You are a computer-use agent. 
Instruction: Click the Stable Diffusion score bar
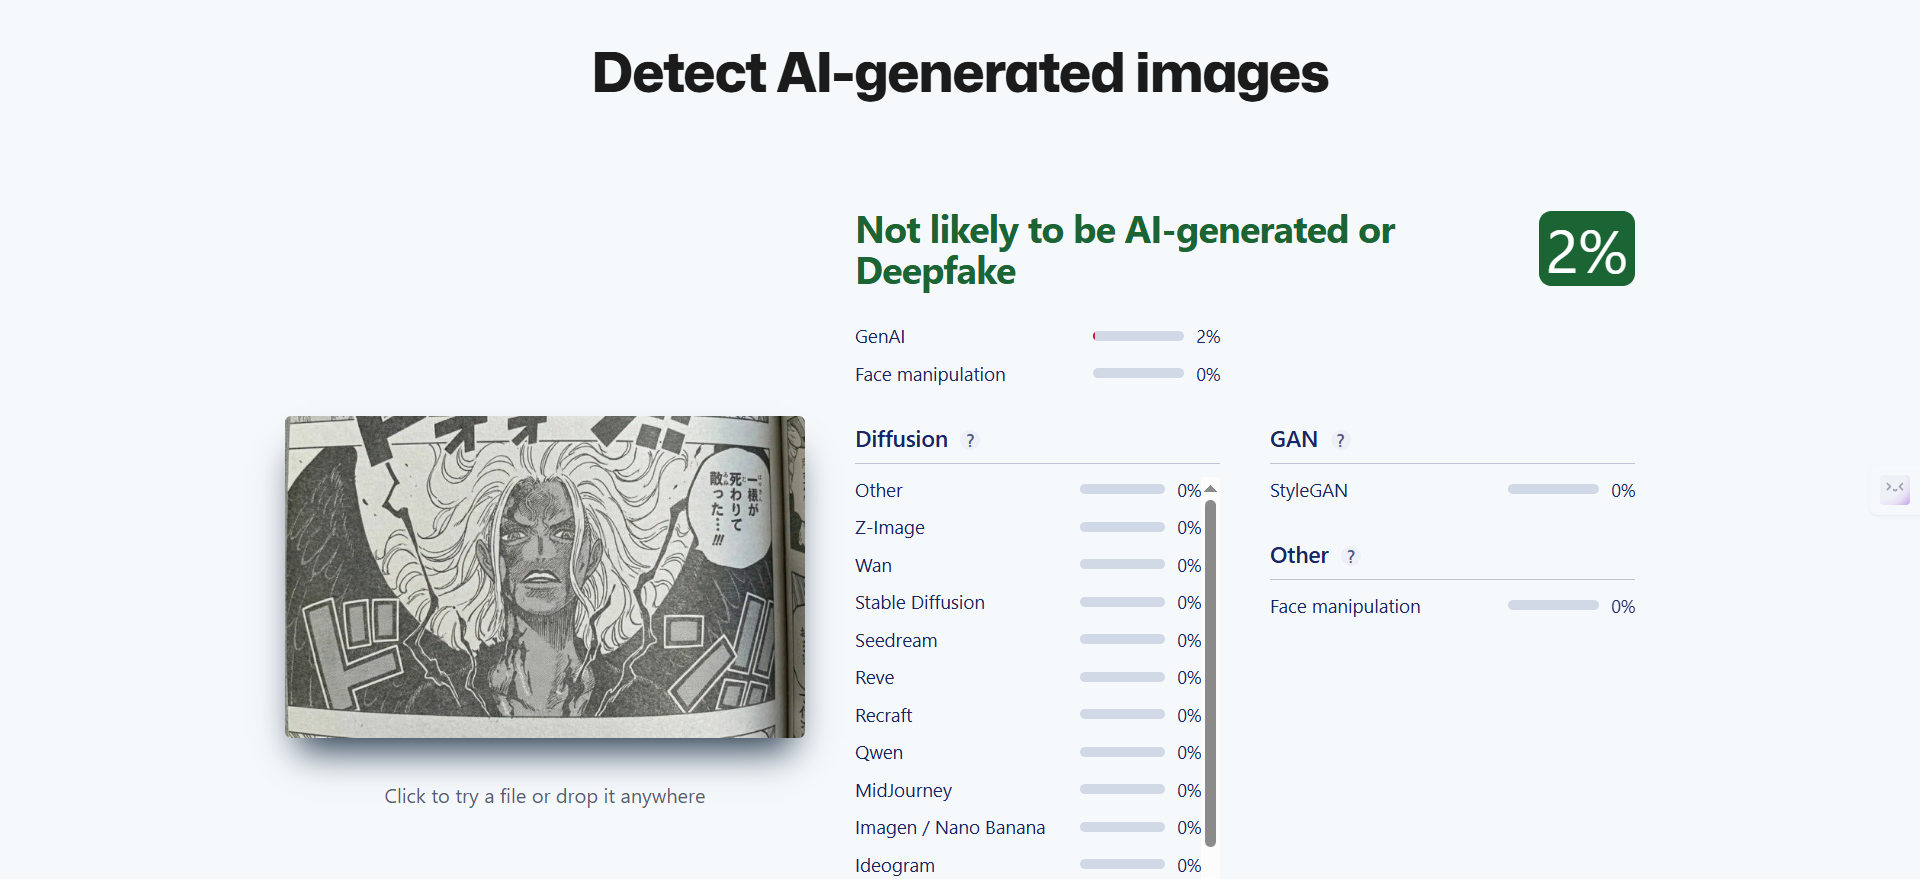click(x=1122, y=601)
